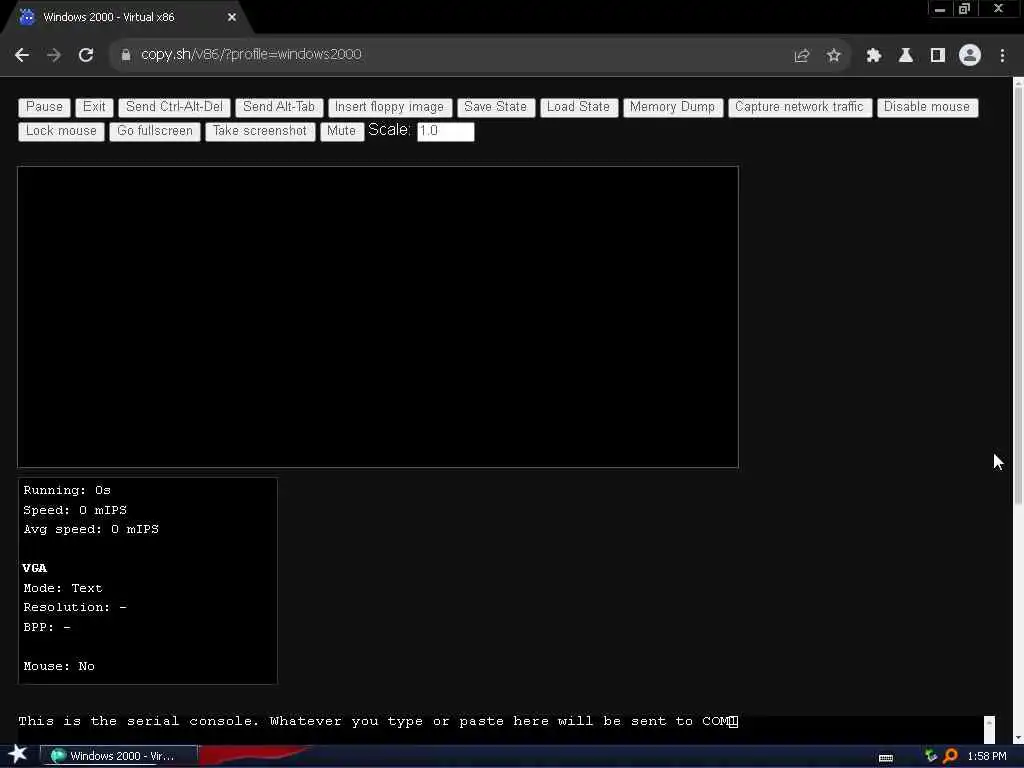
Task: Click the 'Running: 0s' status line
Action: [67, 490]
